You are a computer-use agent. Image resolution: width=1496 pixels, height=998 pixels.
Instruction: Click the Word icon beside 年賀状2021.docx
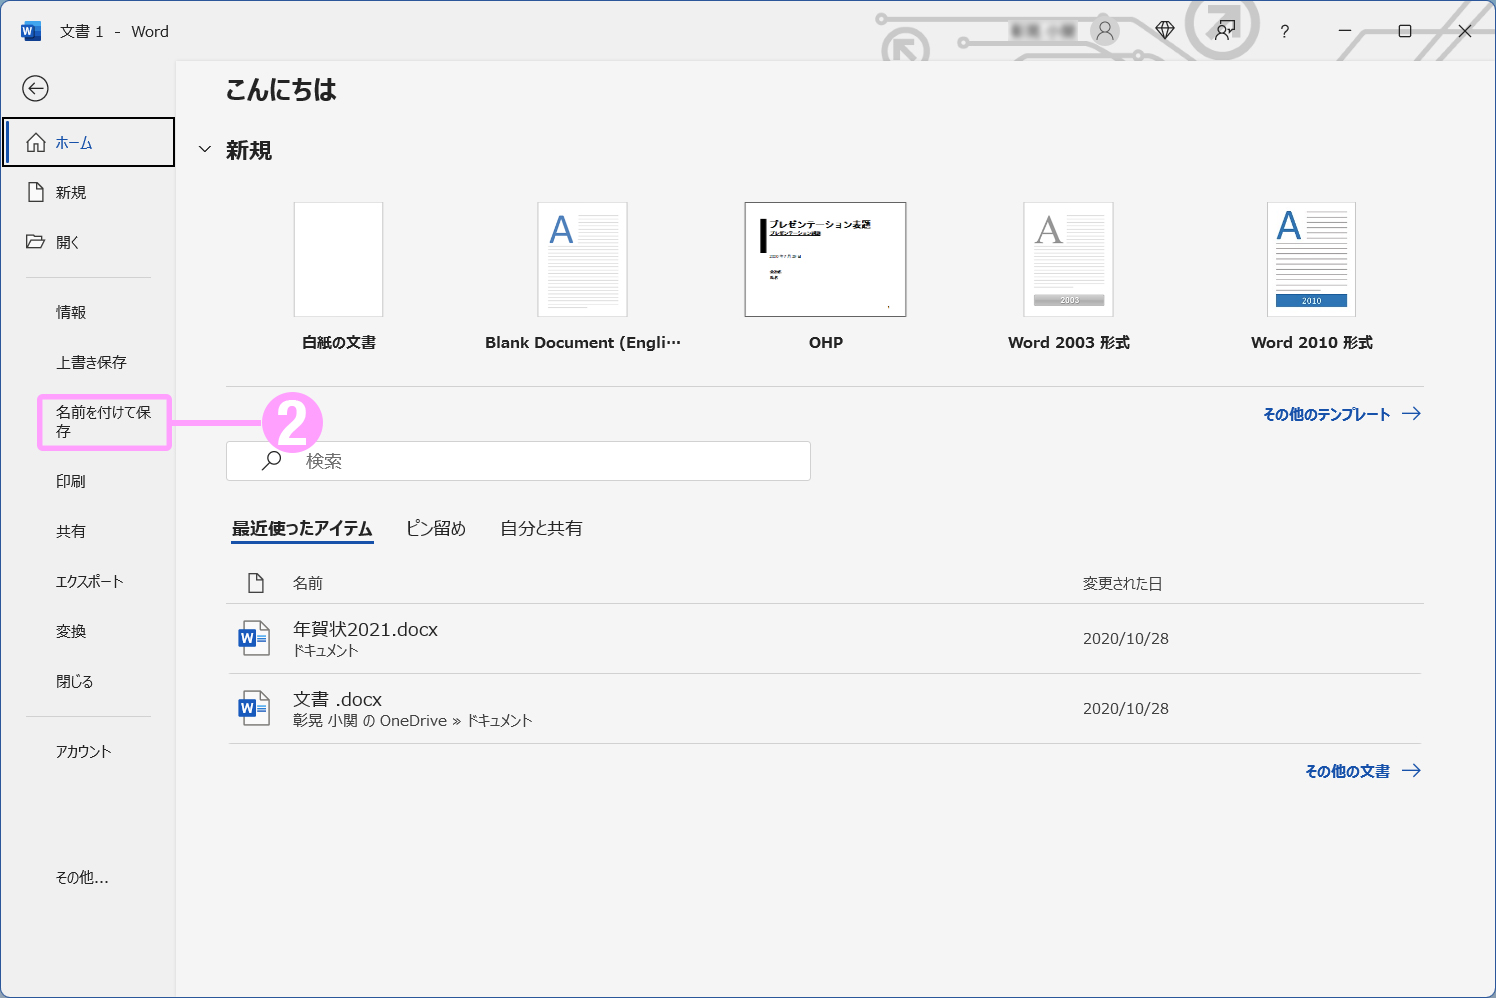pos(254,638)
